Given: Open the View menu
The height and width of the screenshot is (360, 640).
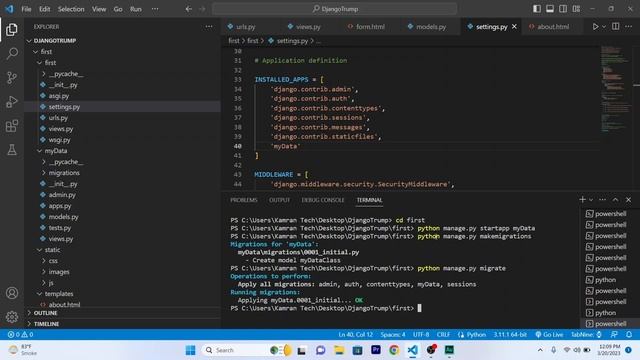Looking at the screenshot, I should (x=99, y=9).
